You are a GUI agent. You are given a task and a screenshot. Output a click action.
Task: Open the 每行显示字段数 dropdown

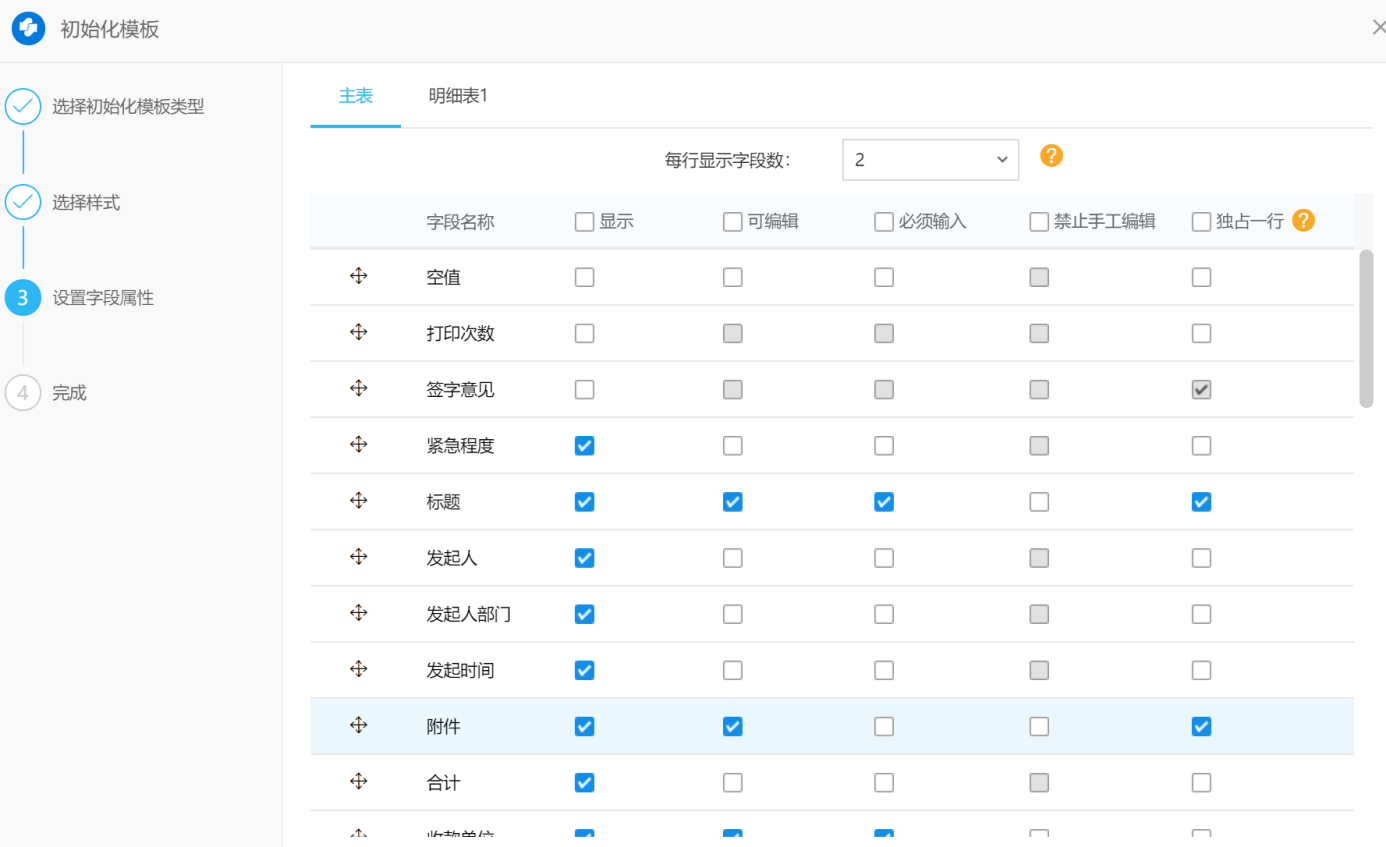pyautogui.click(x=930, y=160)
